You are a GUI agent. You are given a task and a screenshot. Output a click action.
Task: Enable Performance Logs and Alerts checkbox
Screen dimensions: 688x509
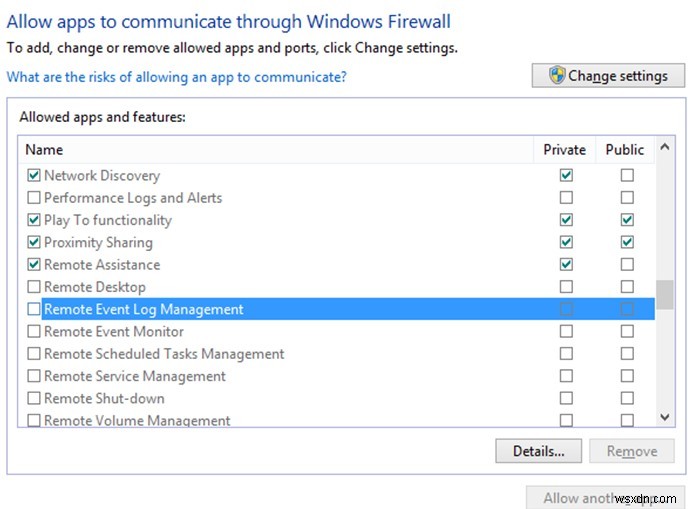pyautogui.click(x=34, y=198)
